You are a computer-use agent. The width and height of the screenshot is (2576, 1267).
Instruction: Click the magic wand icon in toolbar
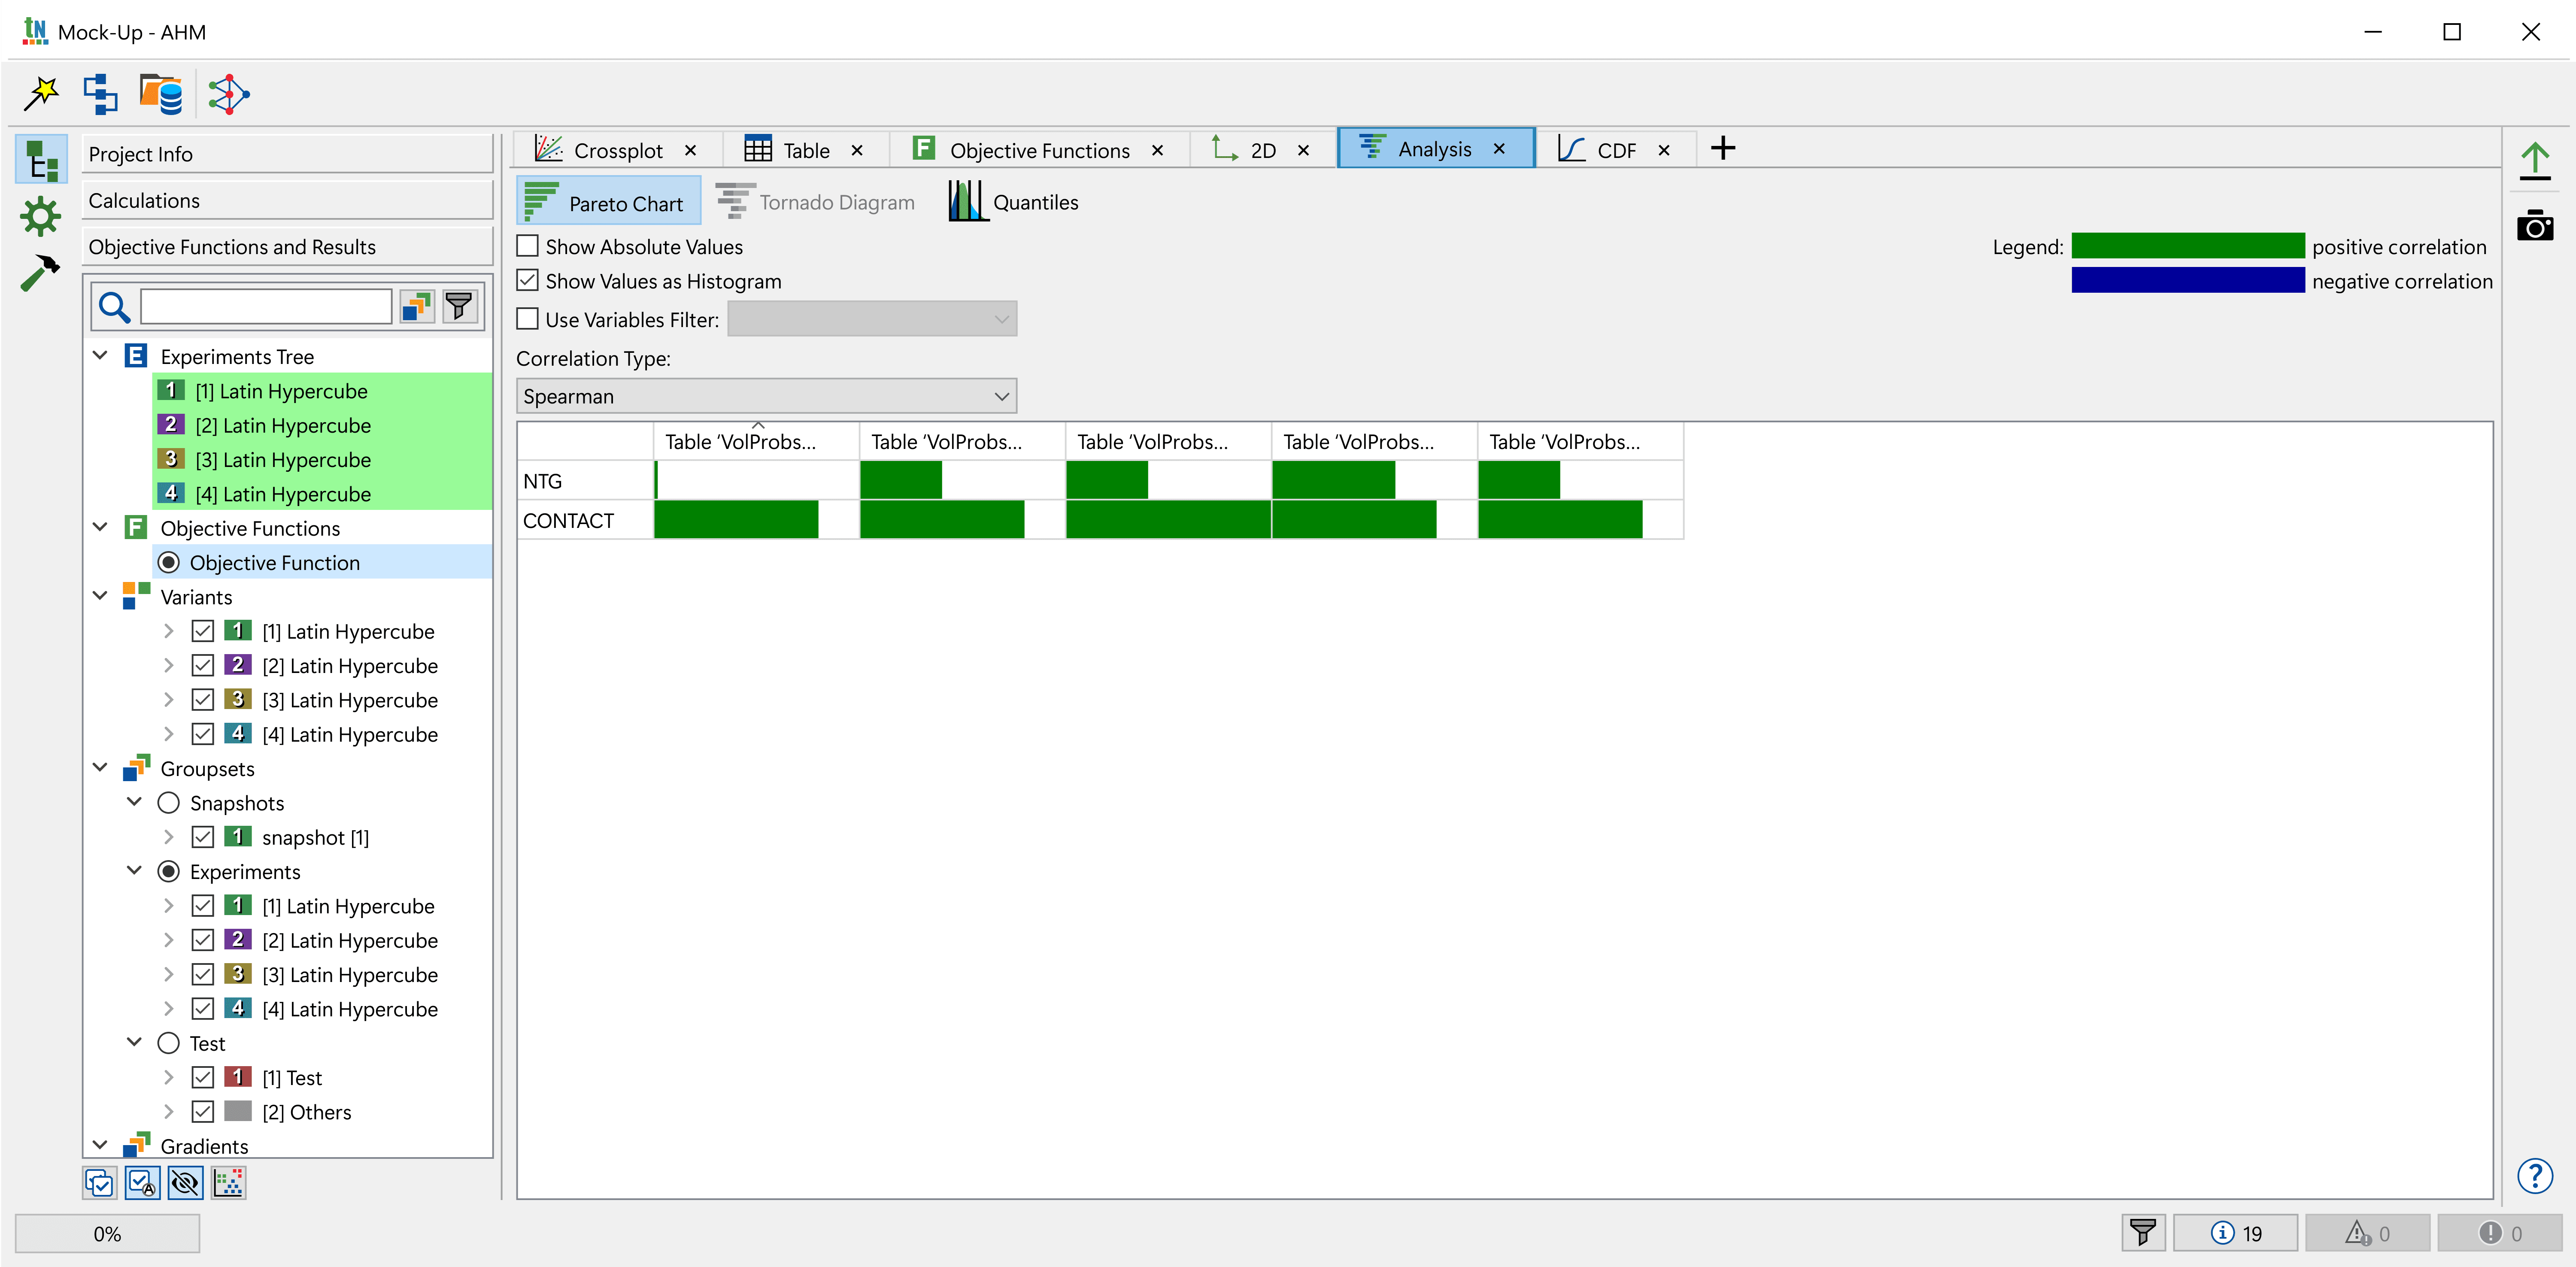(x=41, y=94)
